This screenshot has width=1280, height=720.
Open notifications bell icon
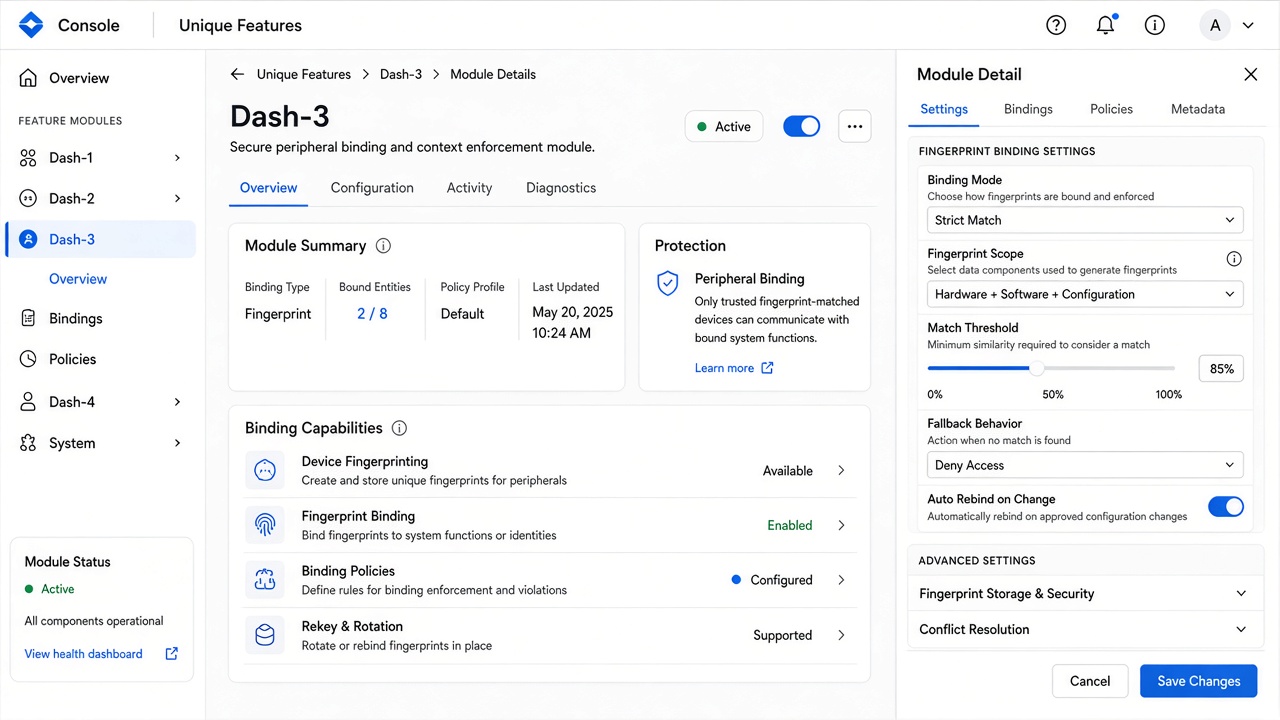(x=1106, y=25)
